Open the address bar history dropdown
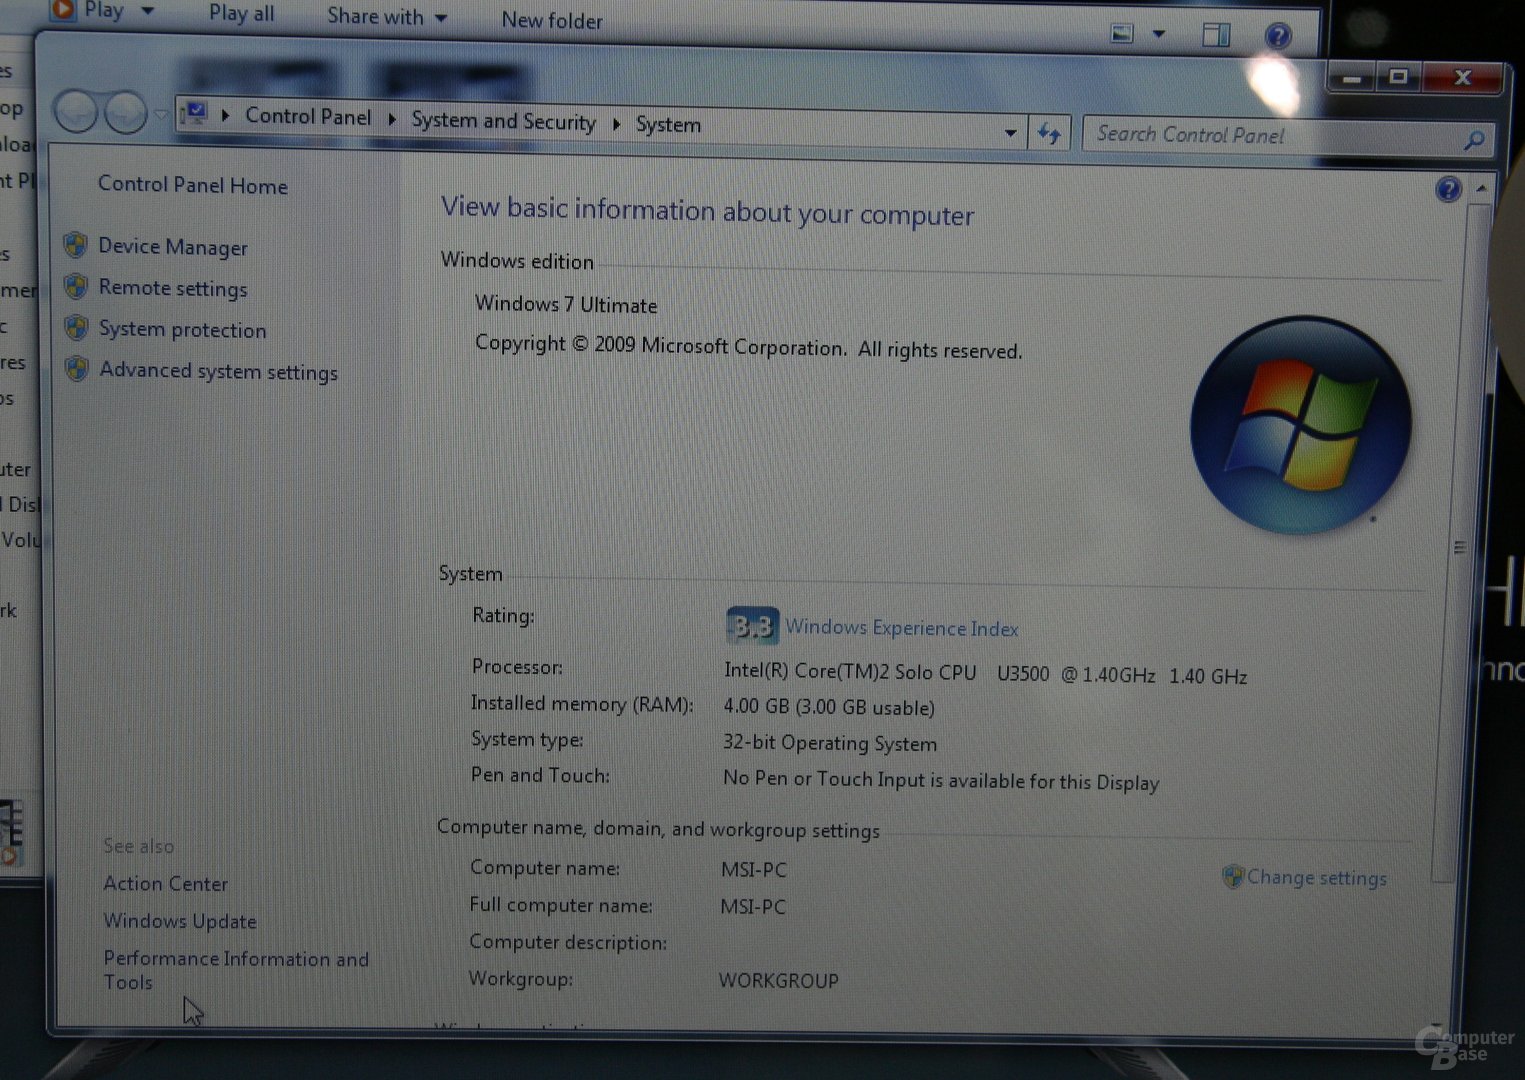The image size is (1525, 1080). point(1010,132)
